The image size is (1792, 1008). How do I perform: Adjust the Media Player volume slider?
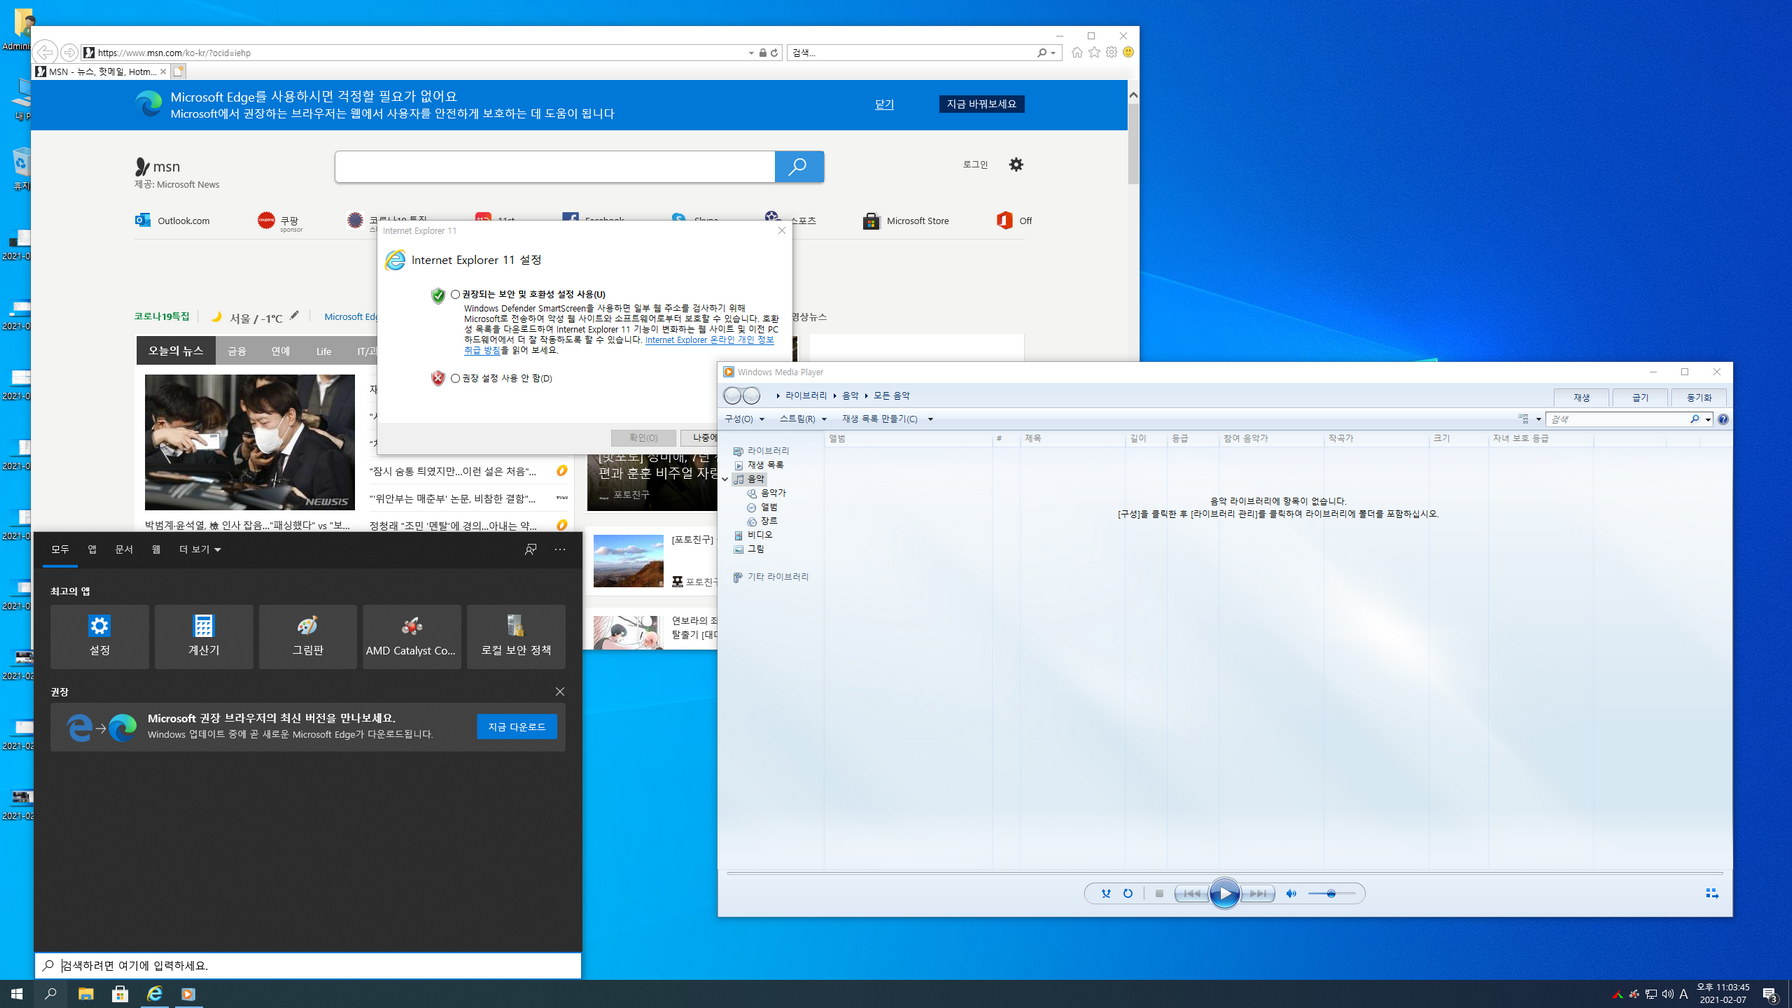1331,894
